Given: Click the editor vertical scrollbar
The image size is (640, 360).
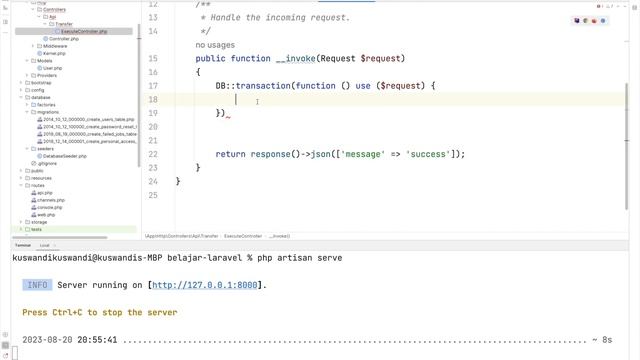Looking at the screenshot, I should click(627, 146).
